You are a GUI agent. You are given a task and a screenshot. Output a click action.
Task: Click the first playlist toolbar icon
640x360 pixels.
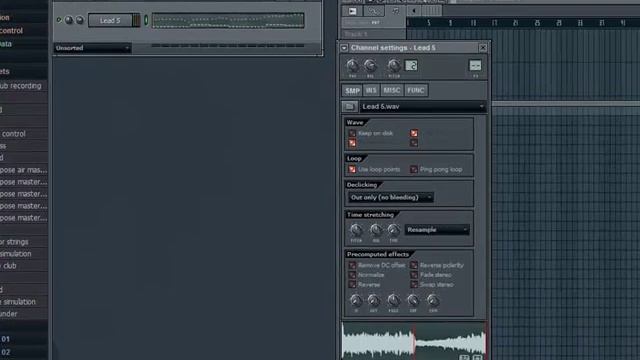(x=352, y=11)
